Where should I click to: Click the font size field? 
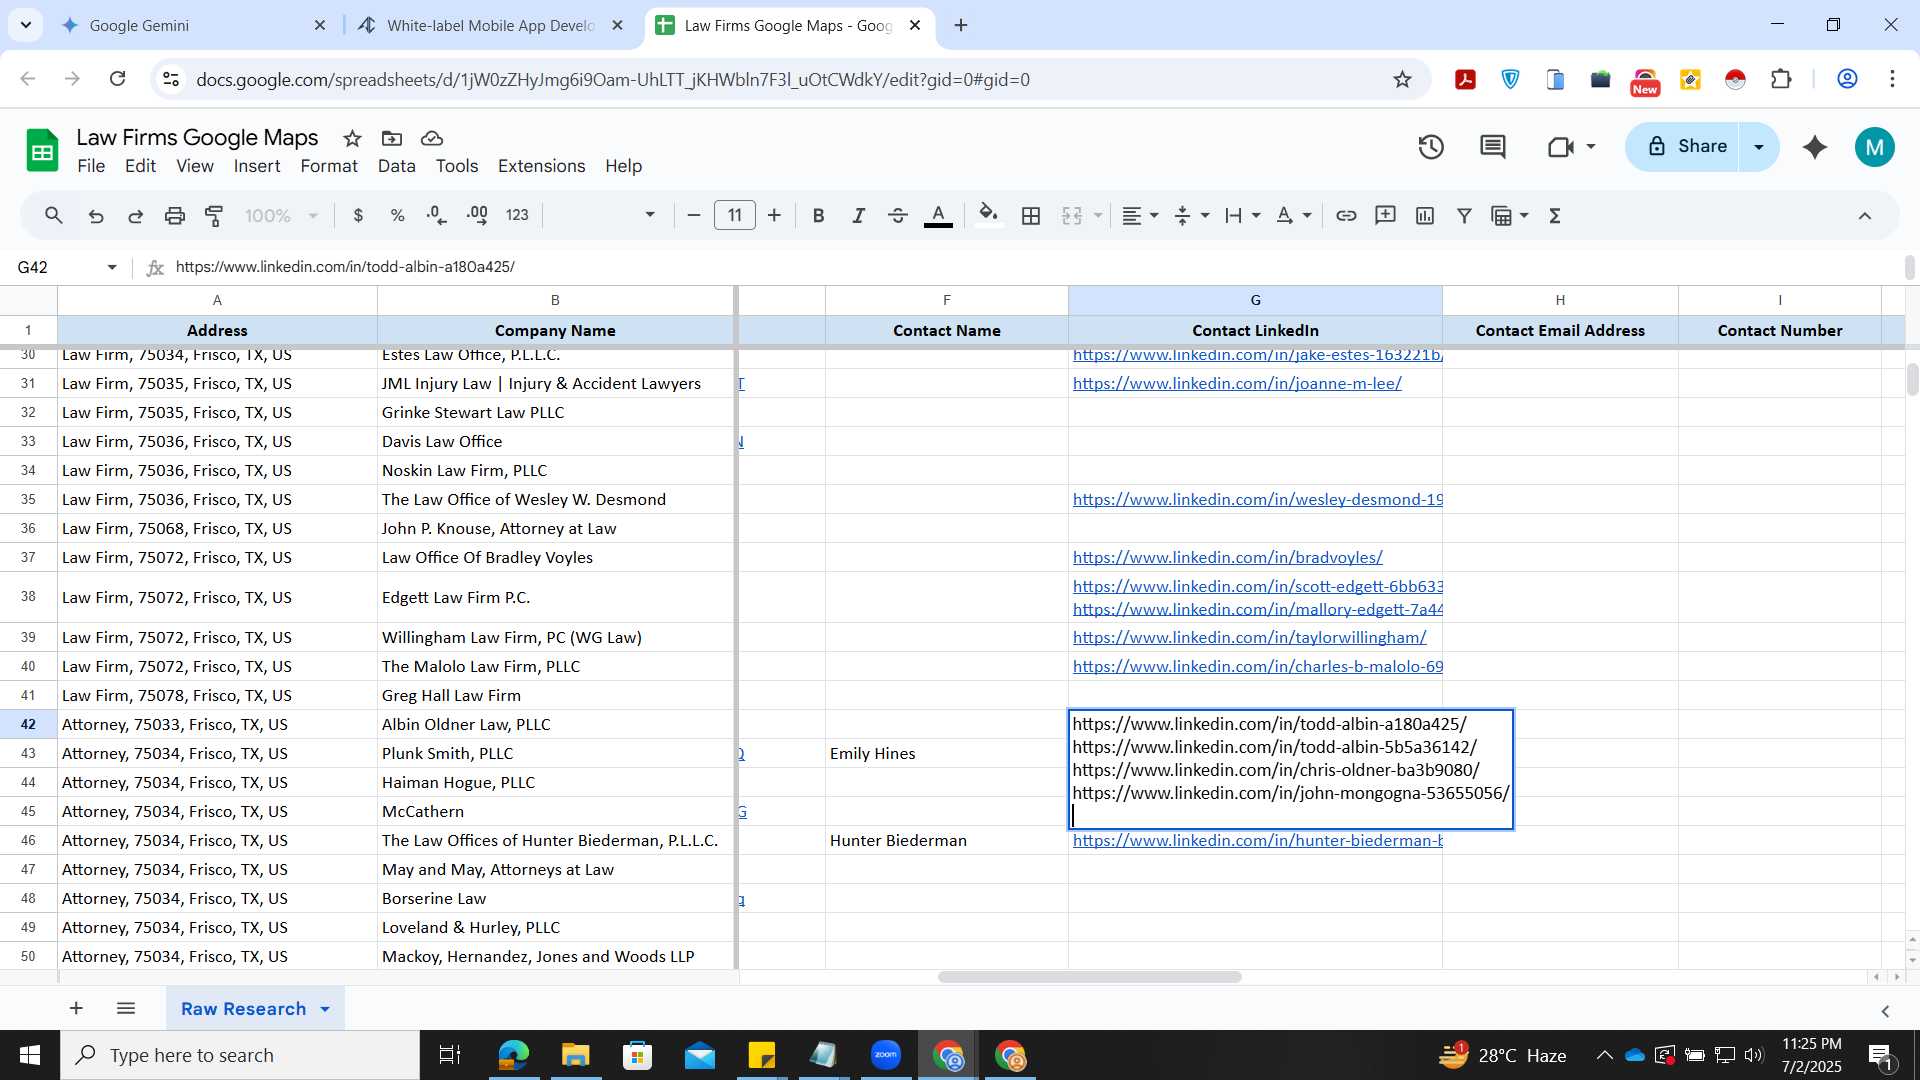[734, 215]
